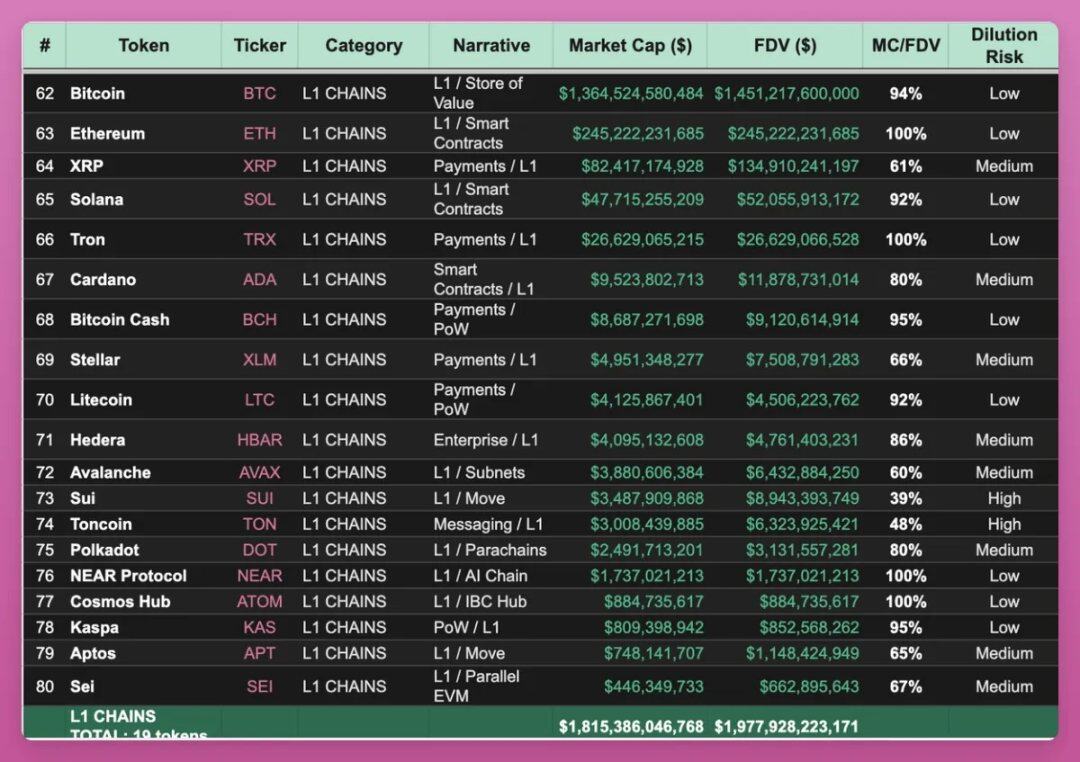Click the MC/FDV column header
Screen dimensions: 1080x762
click(x=905, y=45)
